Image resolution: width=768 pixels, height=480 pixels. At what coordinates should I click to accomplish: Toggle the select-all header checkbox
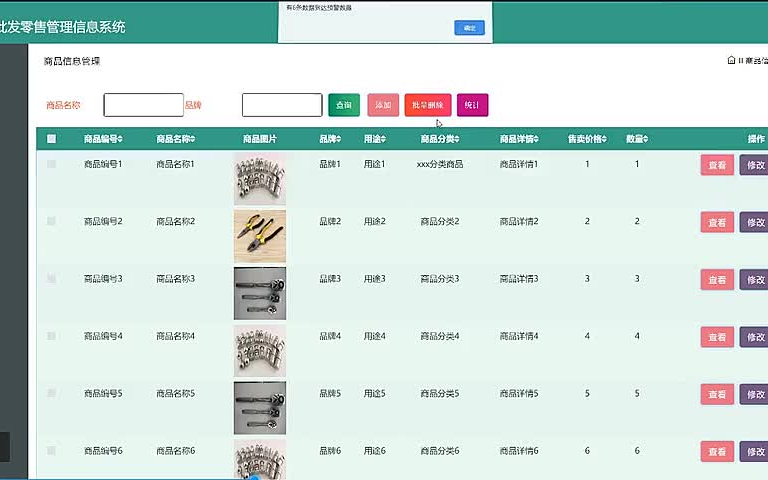click(x=51, y=139)
